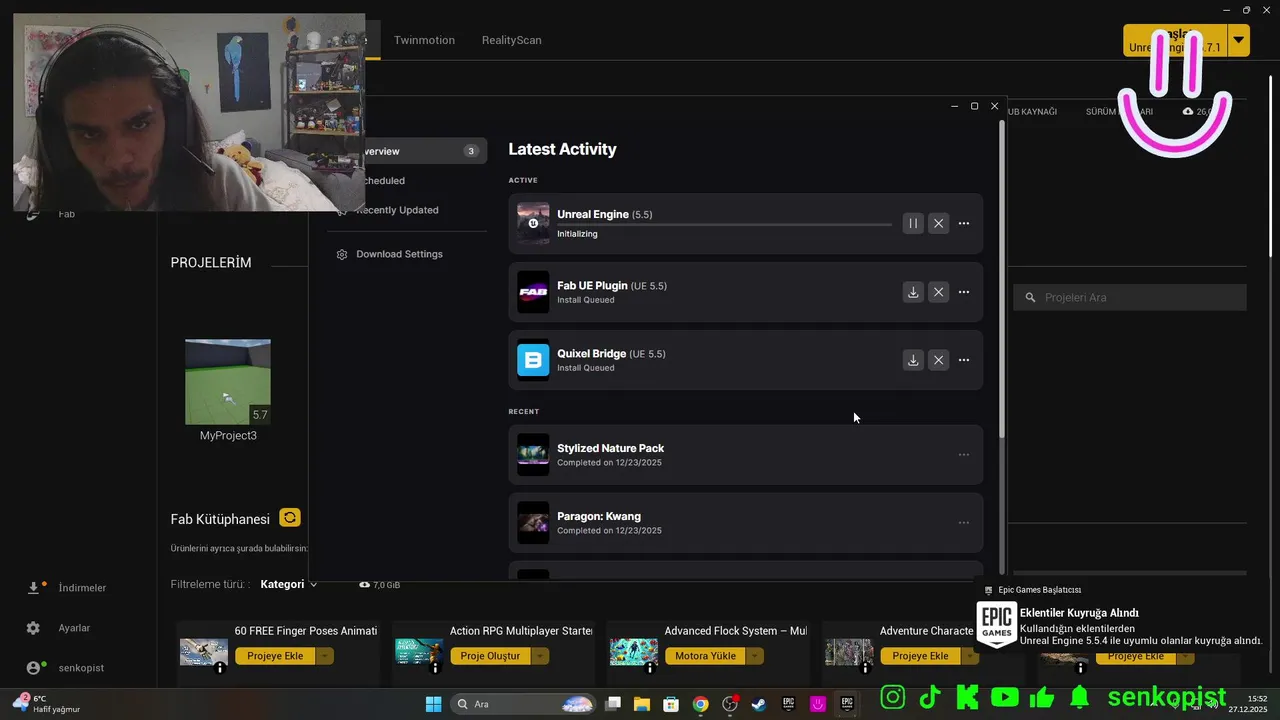
Task: Open the senkopist account menu
Action: tap(66, 668)
